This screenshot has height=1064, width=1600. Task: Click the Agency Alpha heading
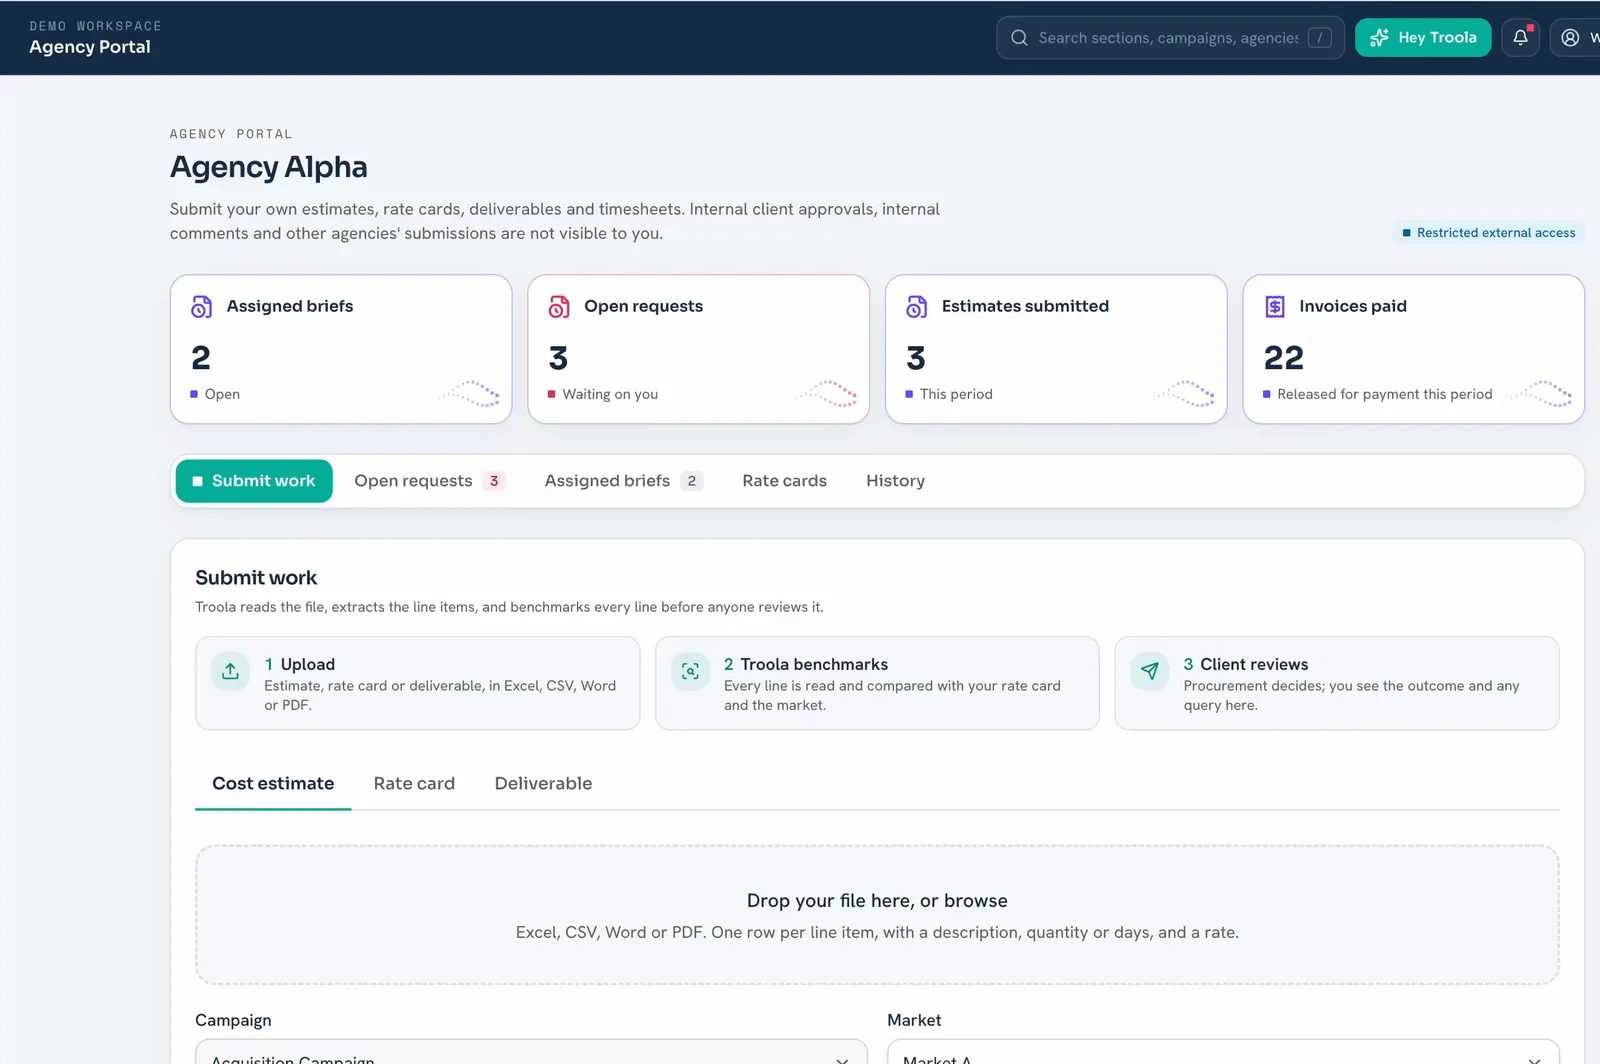tap(269, 167)
